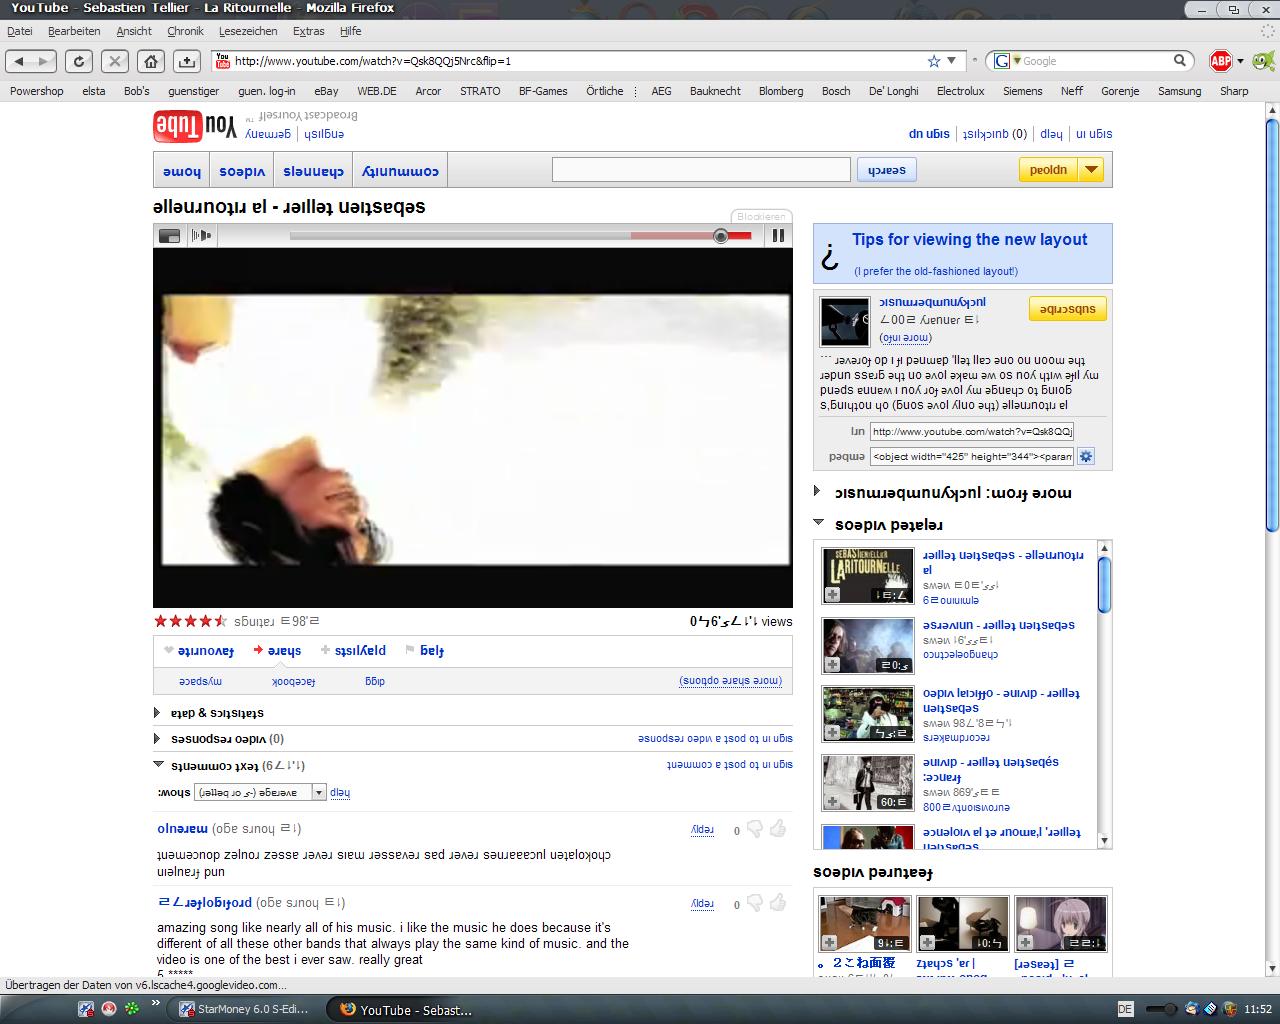Rate the video using the star rating
The image size is (1280, 1024).
coord(191,621)
